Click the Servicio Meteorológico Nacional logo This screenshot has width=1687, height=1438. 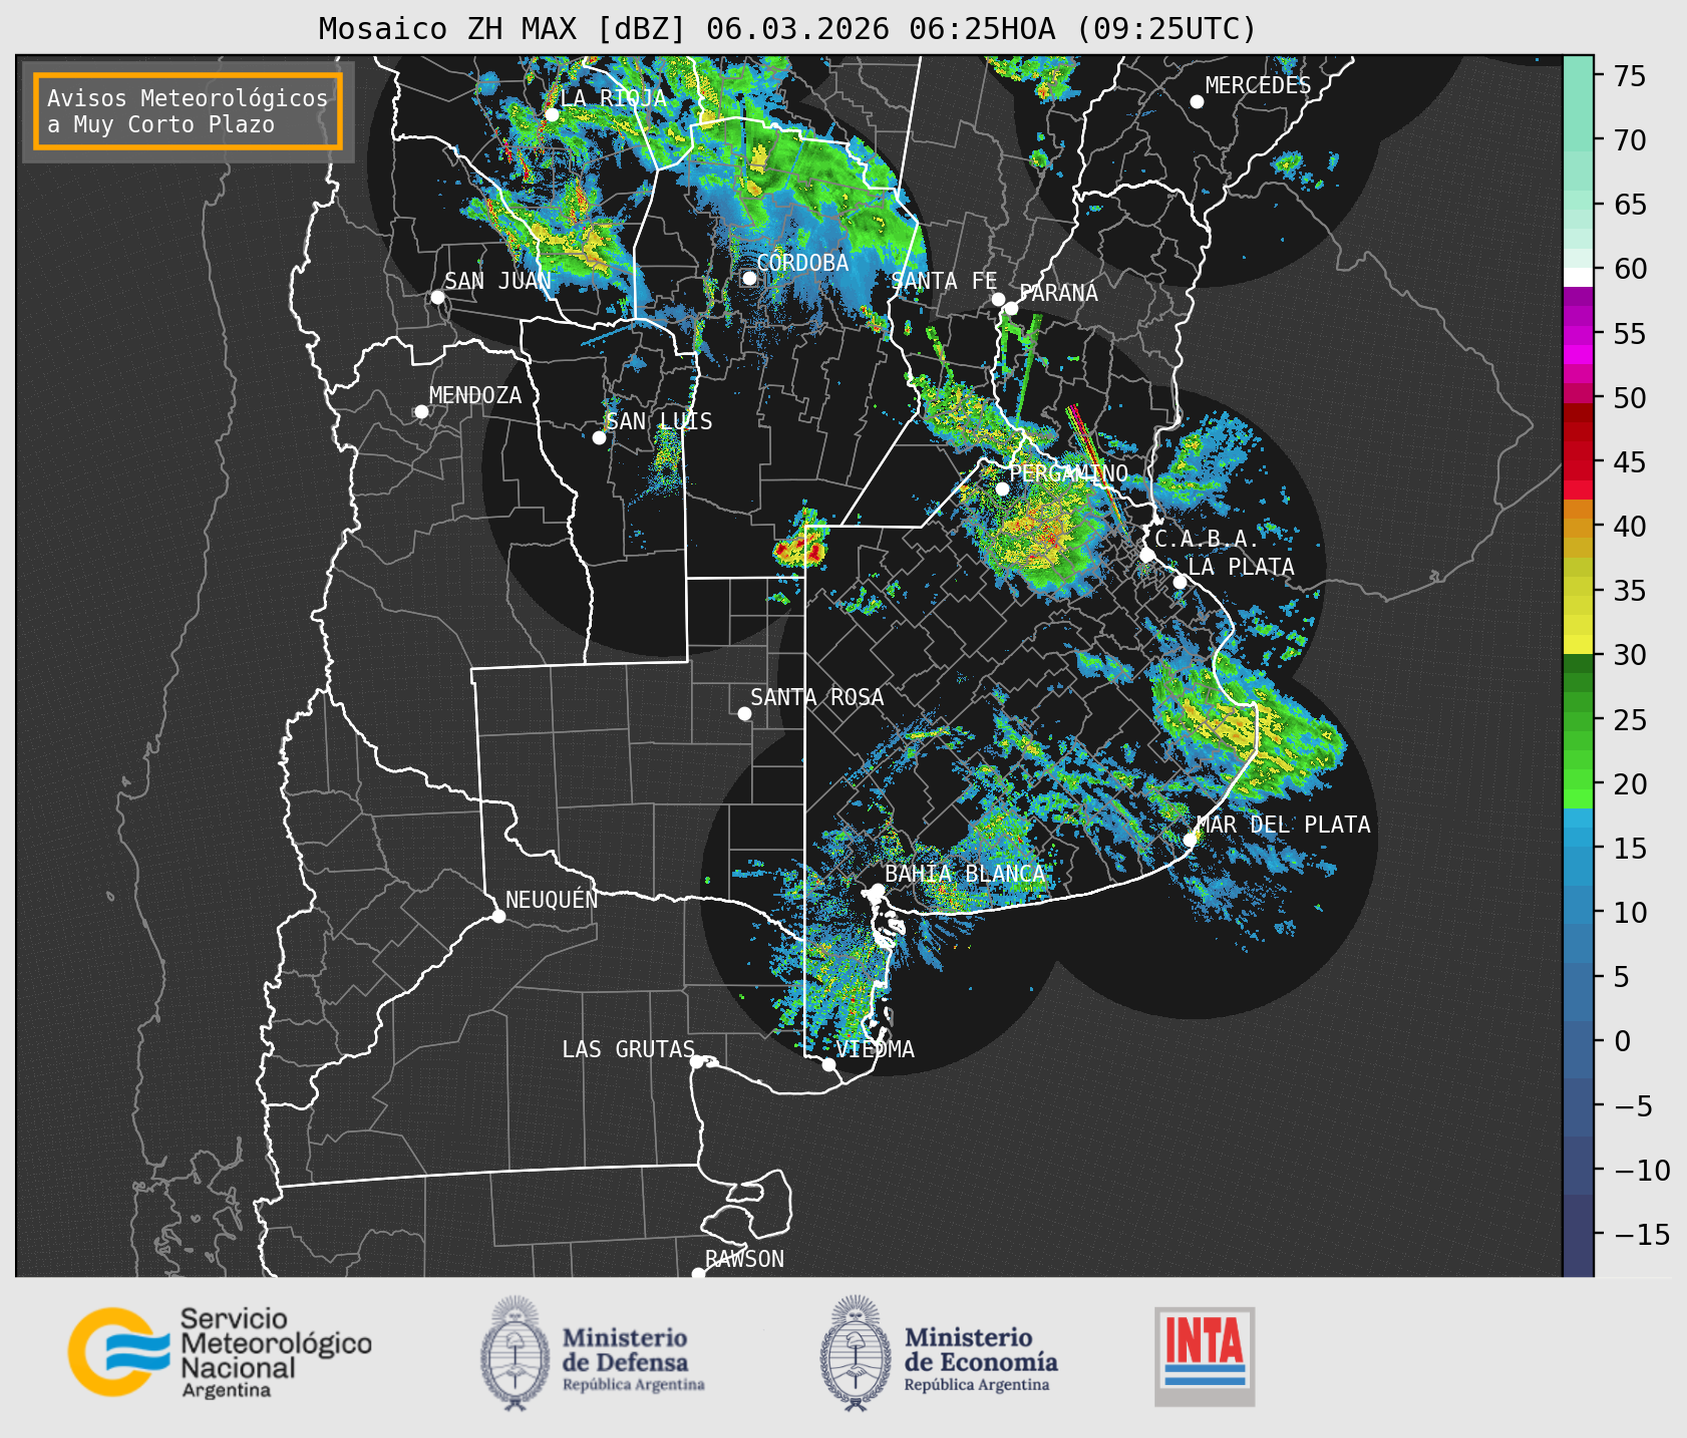(220, 1352)
